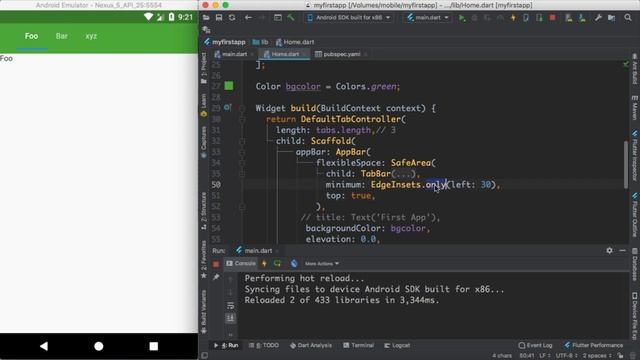Open the Captures tool window on left stripe
Image resolution: width=640 pixels, height=360 pixels.
click(204, 142)
